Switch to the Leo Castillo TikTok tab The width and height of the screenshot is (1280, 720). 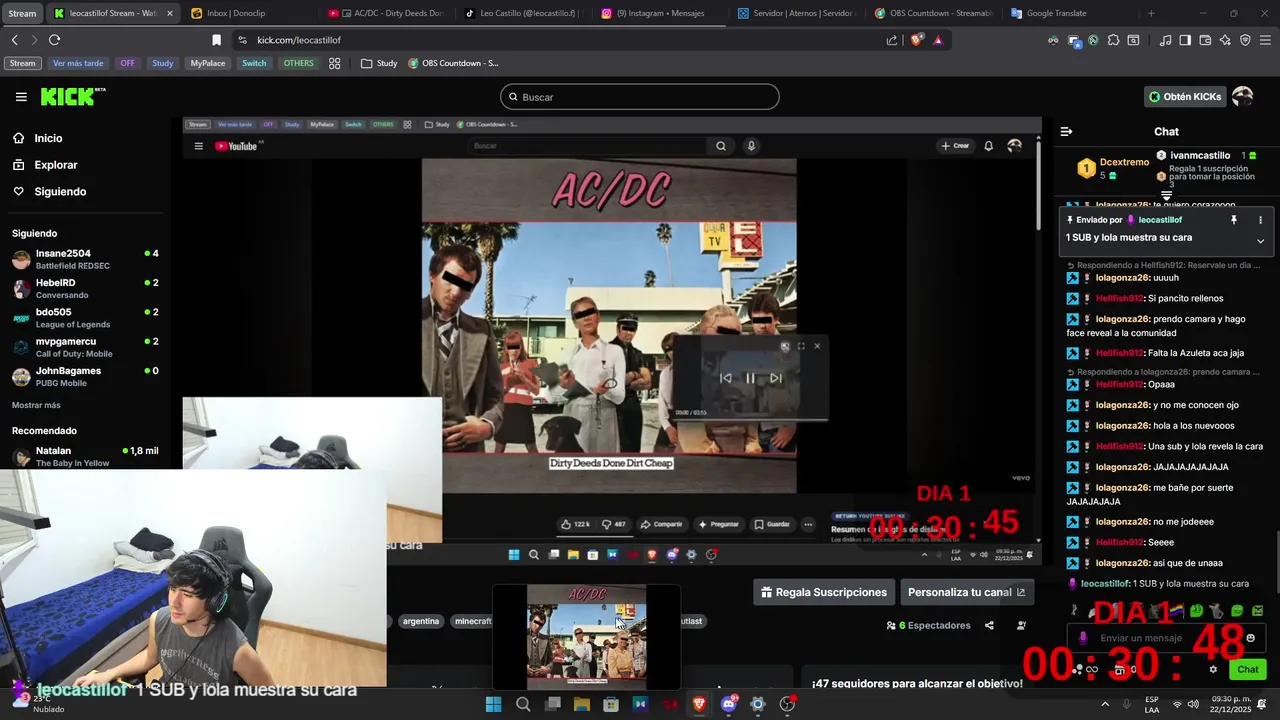[x=524, y=13]
